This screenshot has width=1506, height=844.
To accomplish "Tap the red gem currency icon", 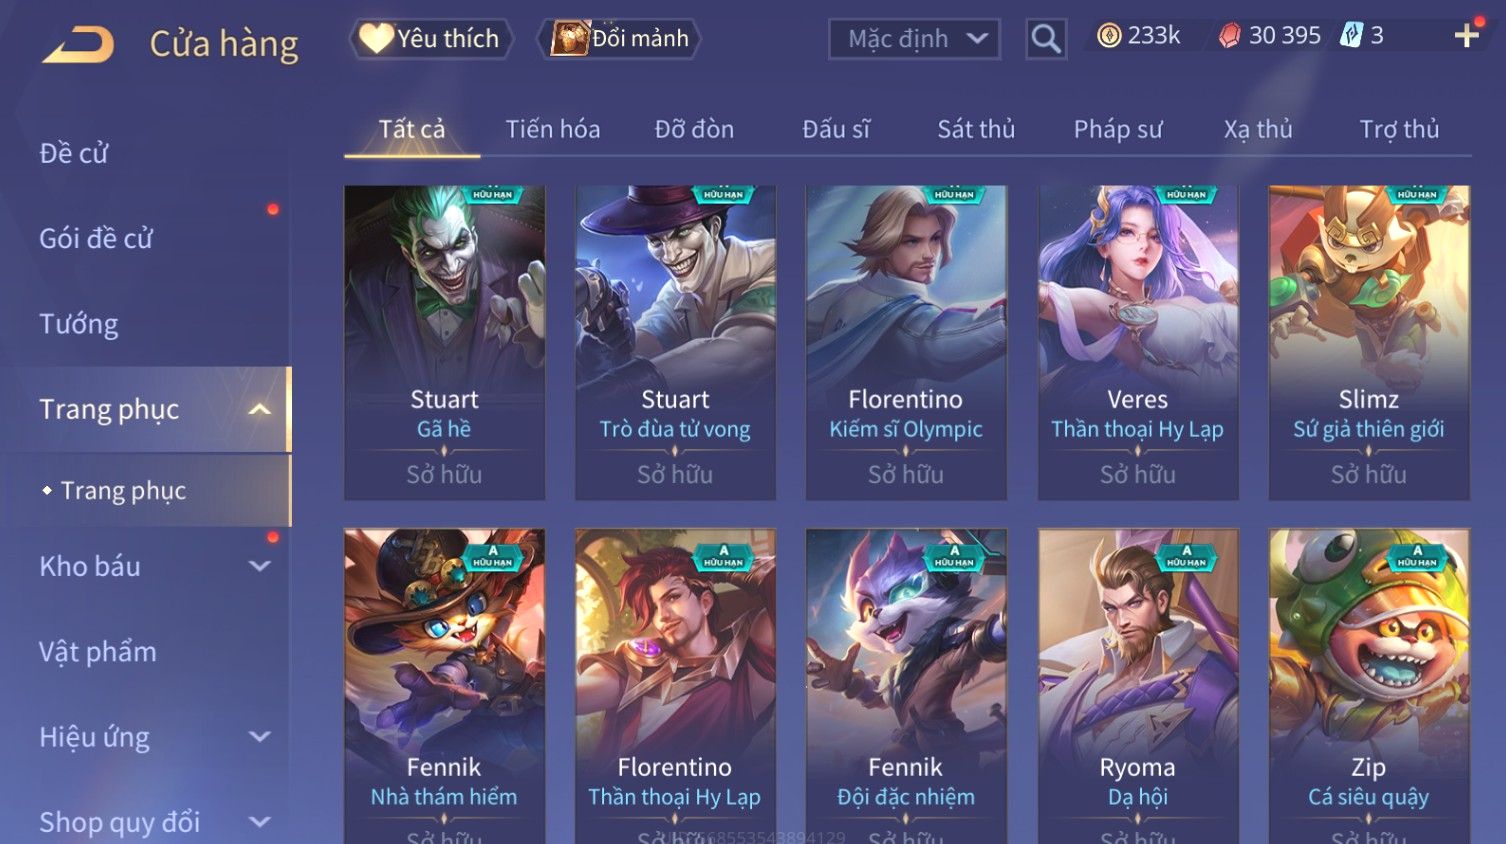I will (1230, 36).
